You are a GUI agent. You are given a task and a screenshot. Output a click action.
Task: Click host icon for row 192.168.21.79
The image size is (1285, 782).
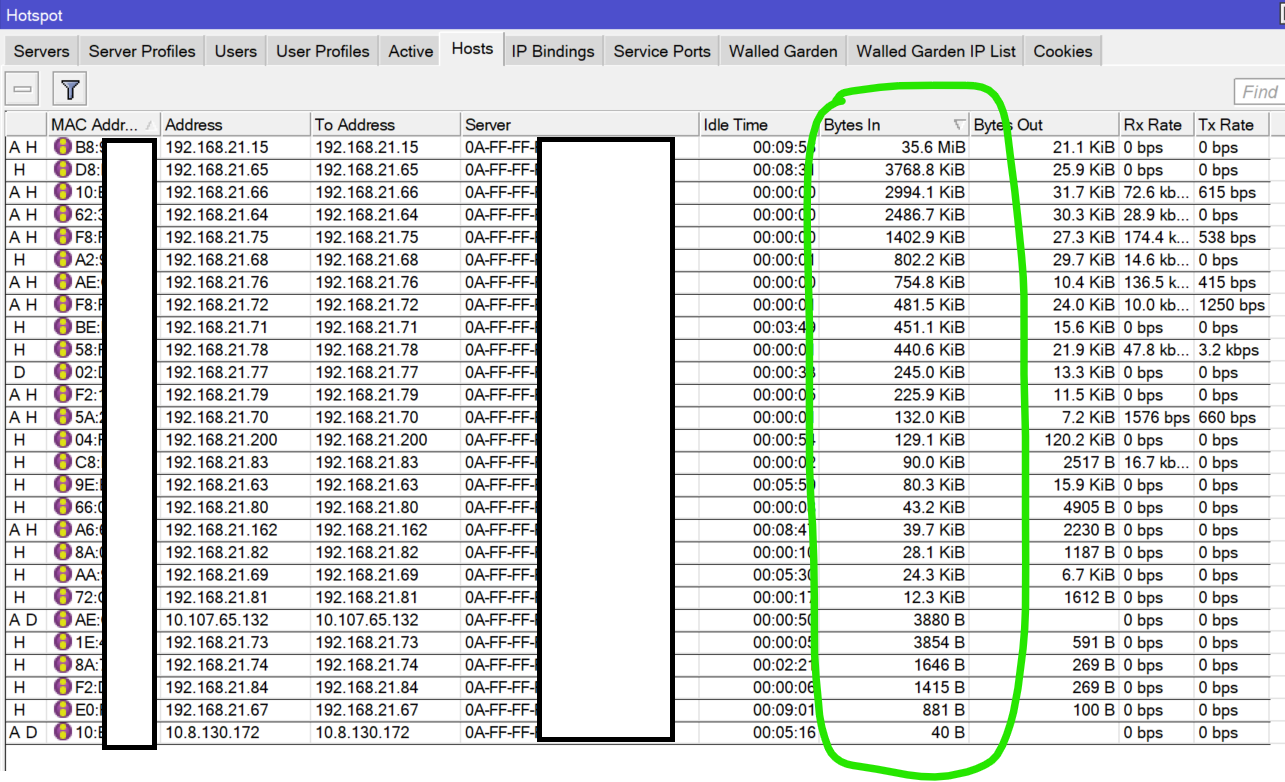(62, 395)
